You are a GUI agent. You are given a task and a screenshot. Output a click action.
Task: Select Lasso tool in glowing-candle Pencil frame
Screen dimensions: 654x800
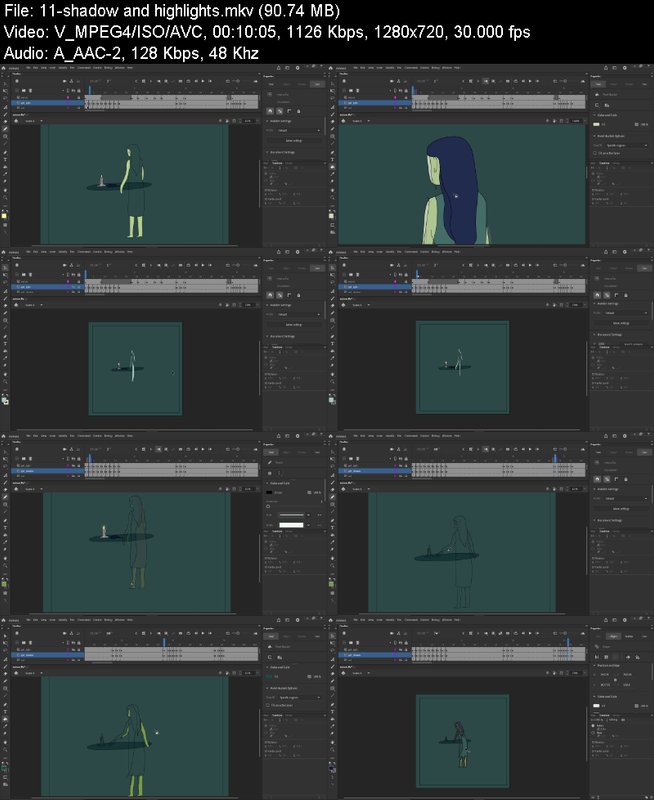(x=6, y=465)
